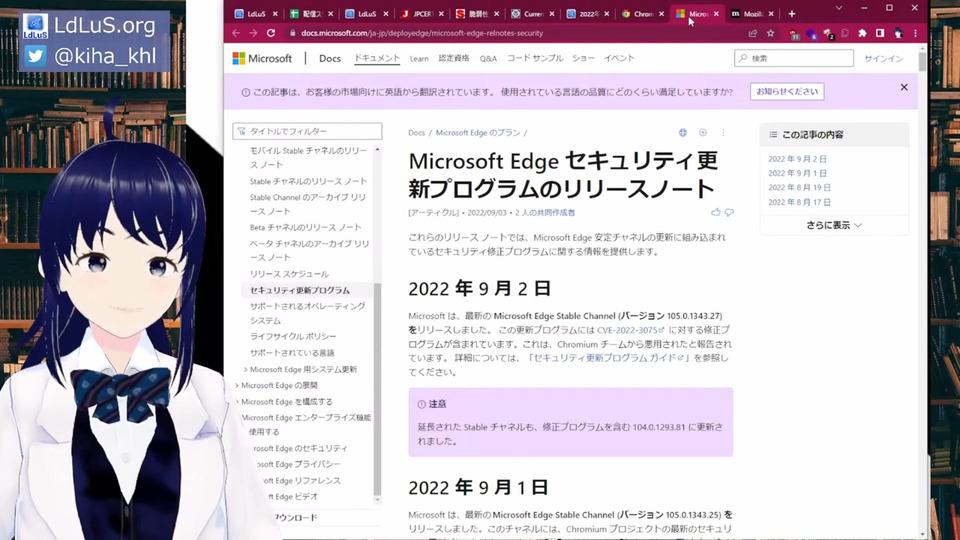
Task: Click the Microsoft logo
Action: [262, 58]
